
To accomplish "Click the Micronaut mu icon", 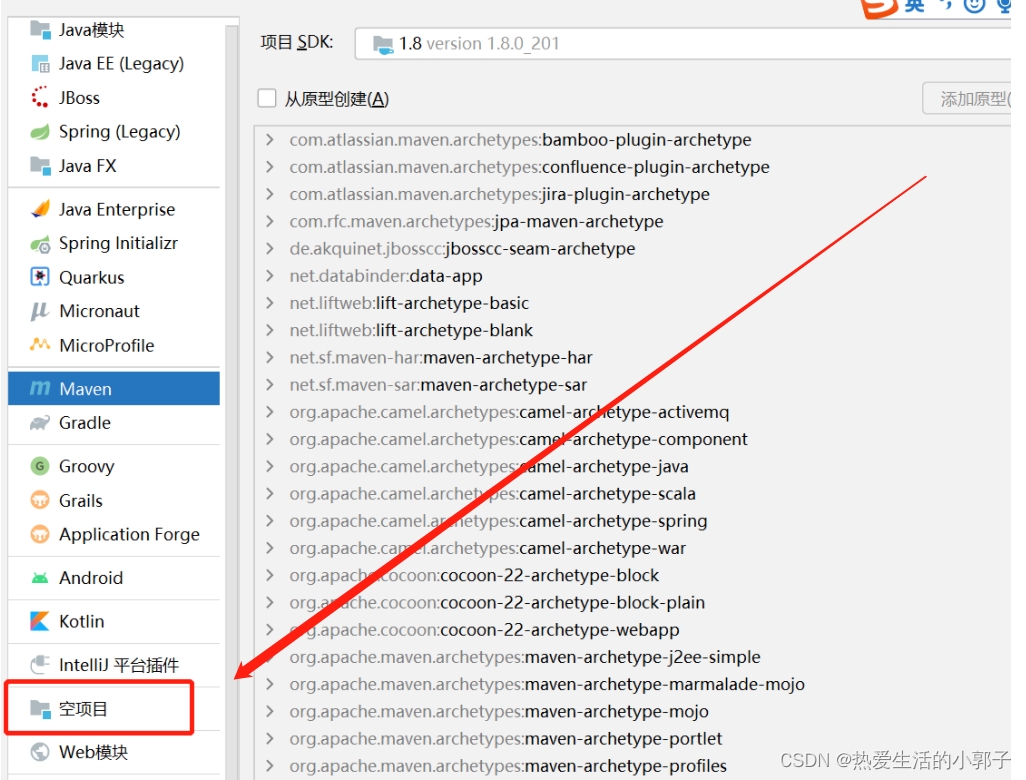I will (x=40, y=311).
